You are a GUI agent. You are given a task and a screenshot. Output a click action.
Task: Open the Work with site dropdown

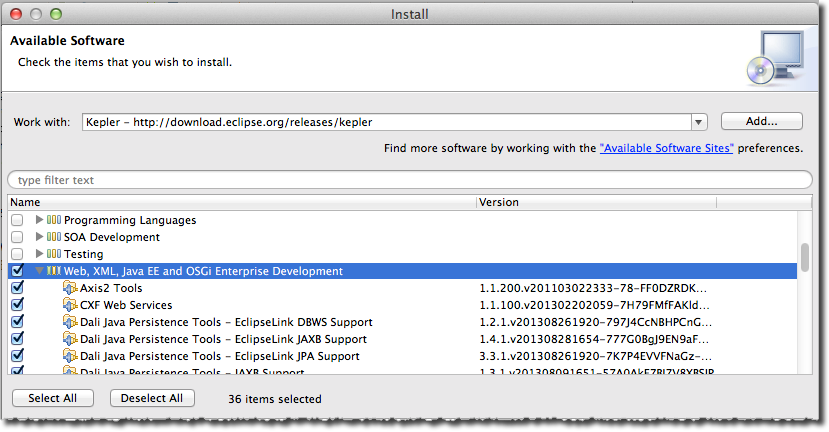tap(699, 122)
